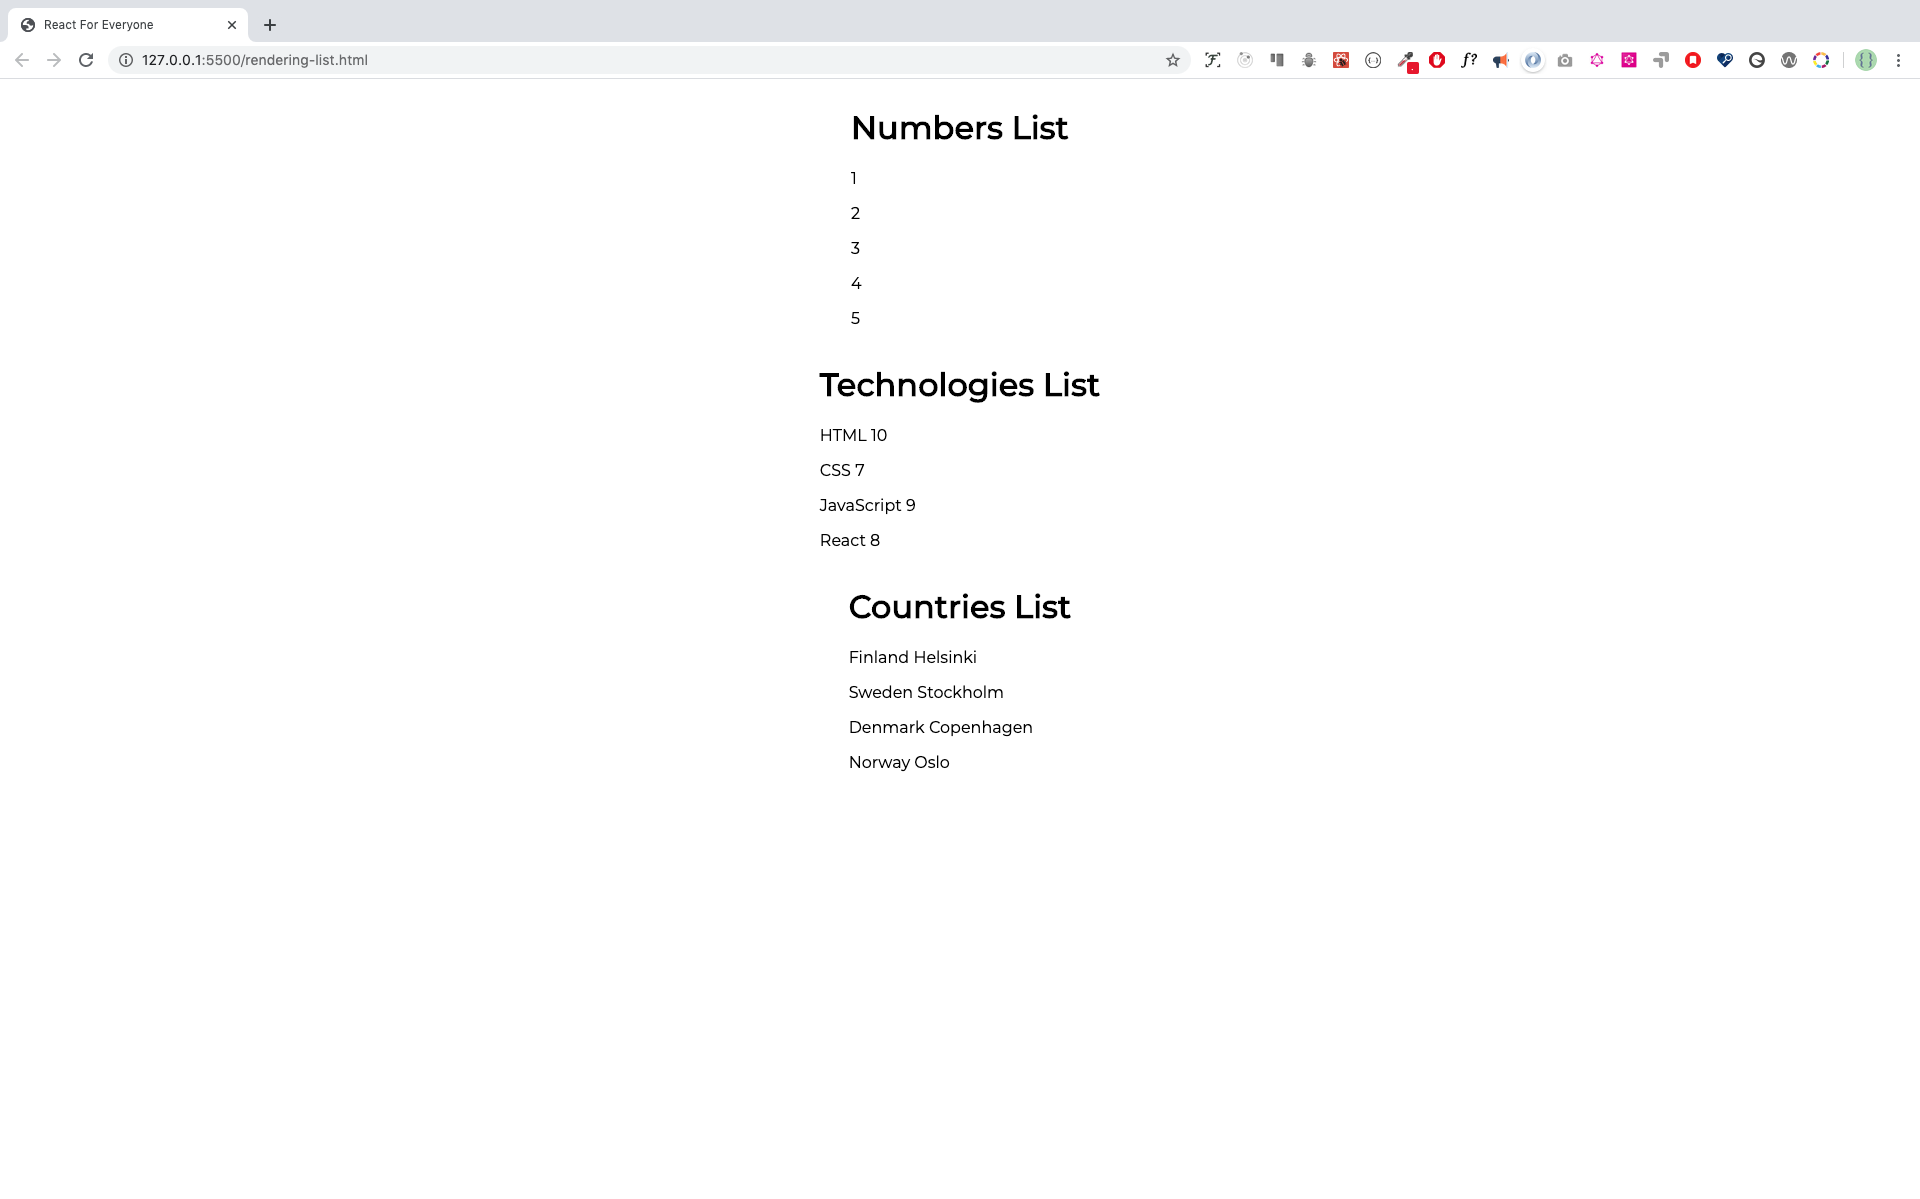Click the number 4 list item
1920x1199 pixels.
(856, 283)
